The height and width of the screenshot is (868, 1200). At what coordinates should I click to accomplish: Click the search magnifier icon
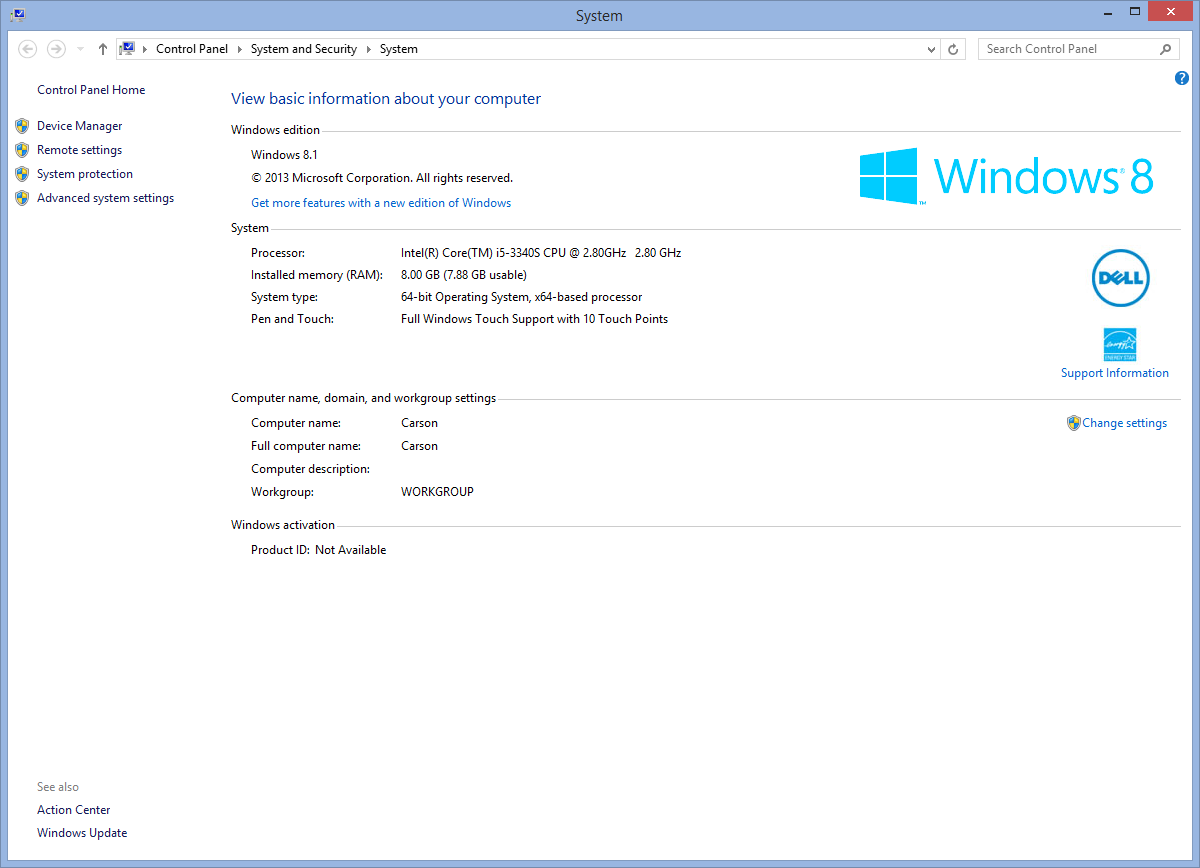click(1166, 49)
